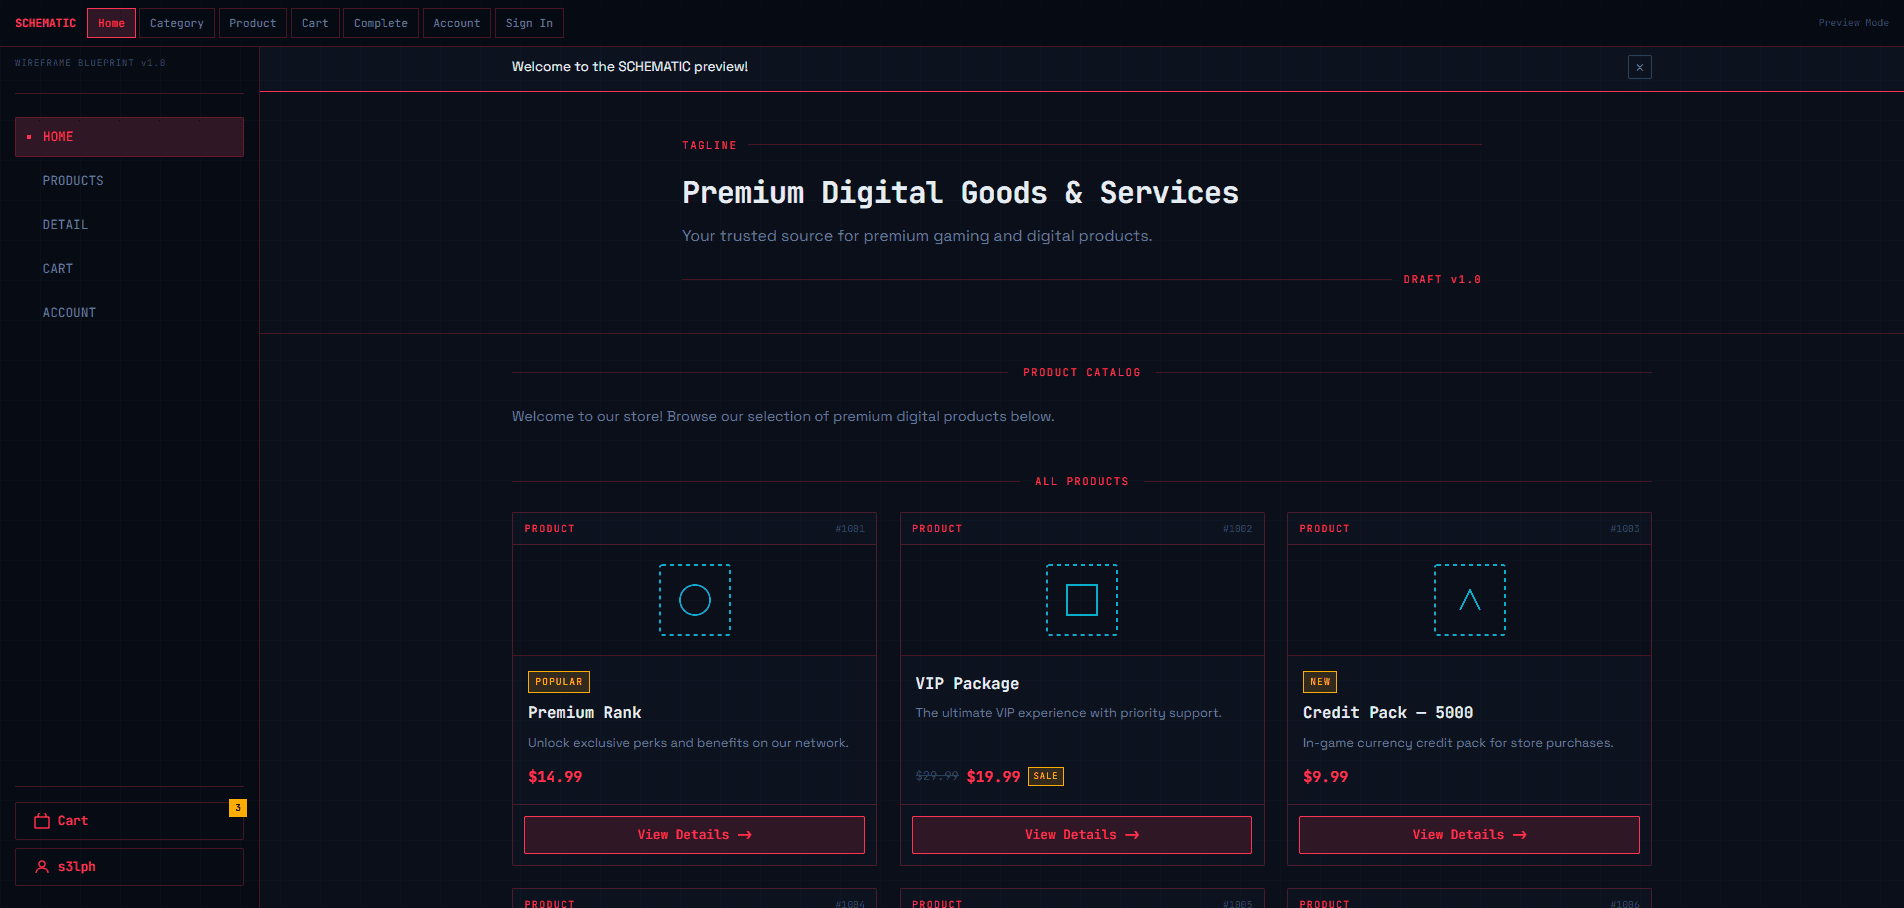This screenshot has width=1904, height=908.
Task: Click the $19.99 sale price
Action: 994,777
